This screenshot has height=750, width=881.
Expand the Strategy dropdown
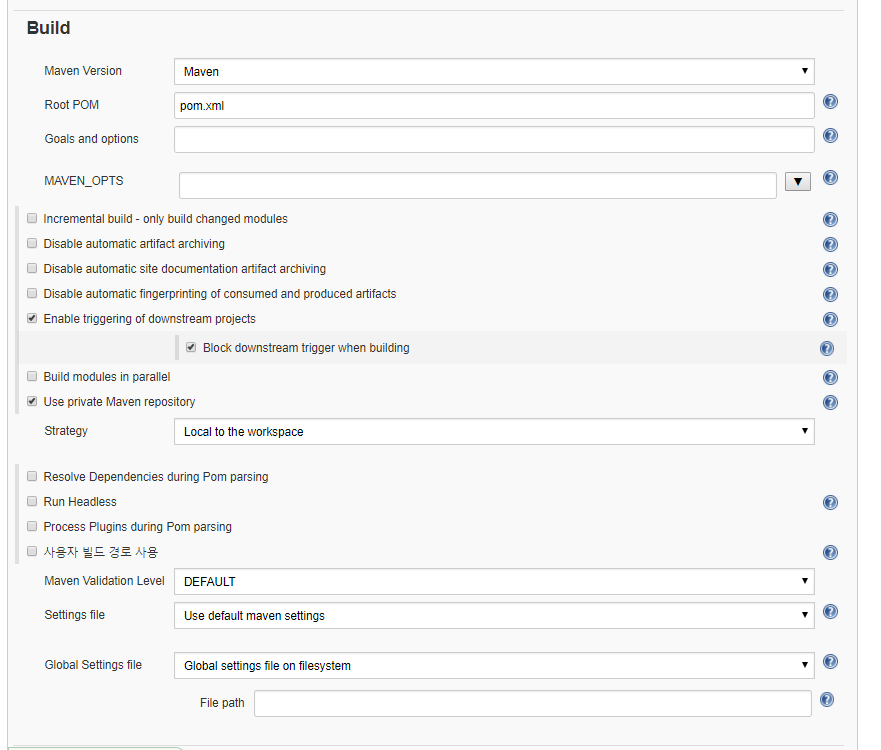(494, 432)
